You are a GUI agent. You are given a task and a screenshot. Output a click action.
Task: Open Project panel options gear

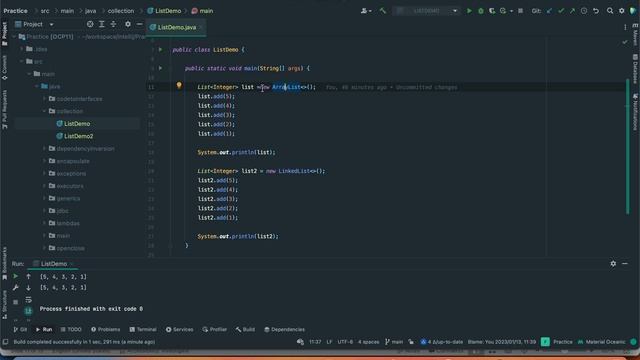tap(128, 24)
